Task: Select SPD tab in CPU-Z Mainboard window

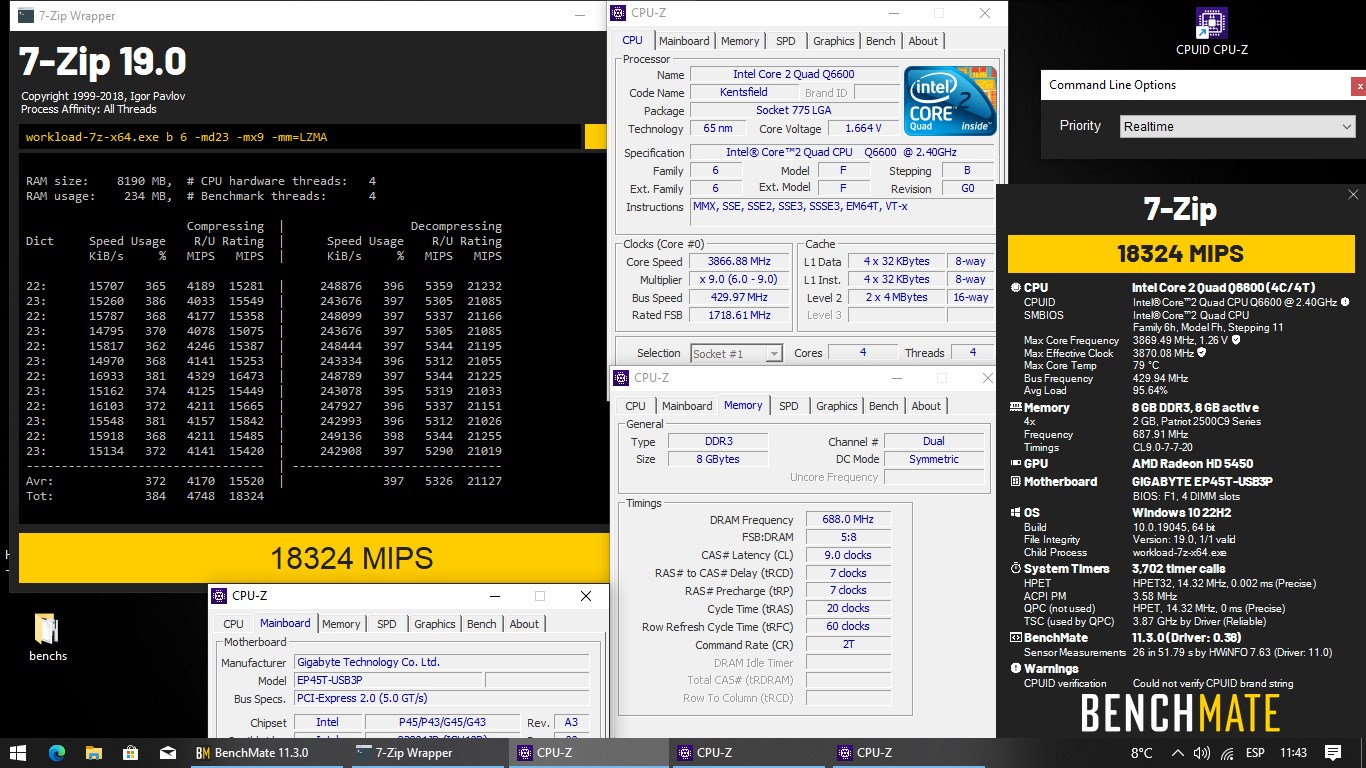Action: 386,624
